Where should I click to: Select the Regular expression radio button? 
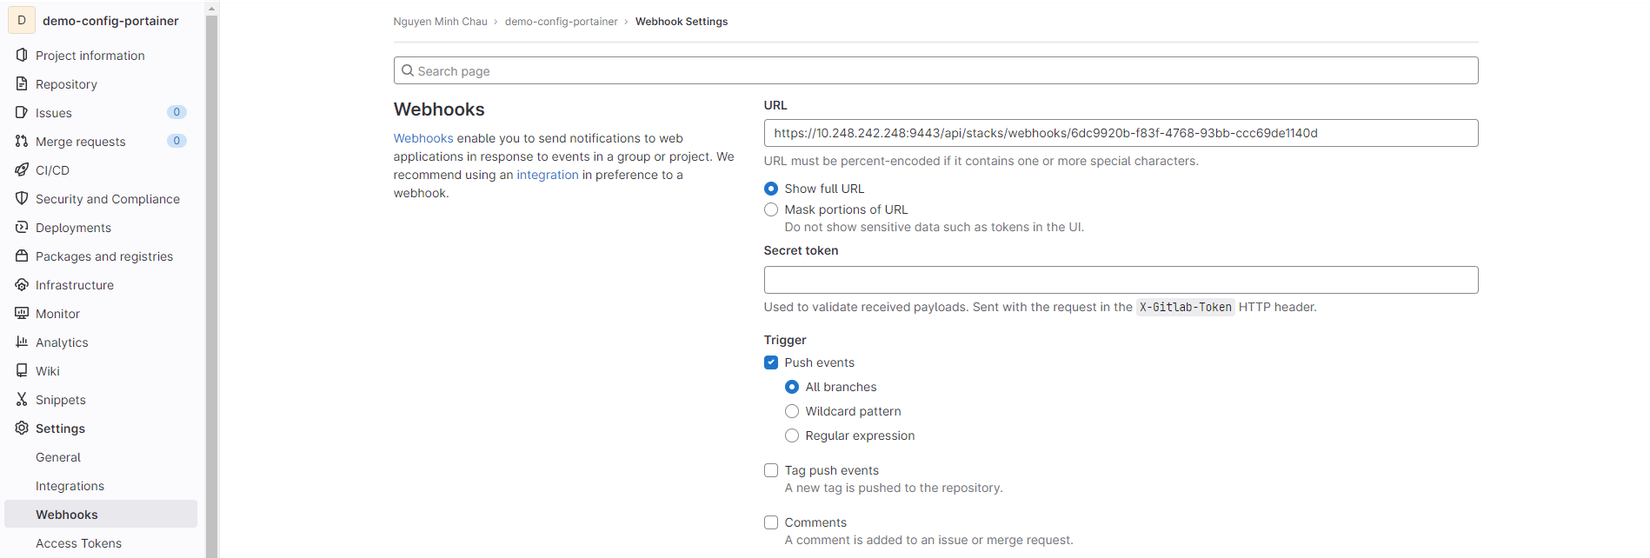[x=792, y=436]
